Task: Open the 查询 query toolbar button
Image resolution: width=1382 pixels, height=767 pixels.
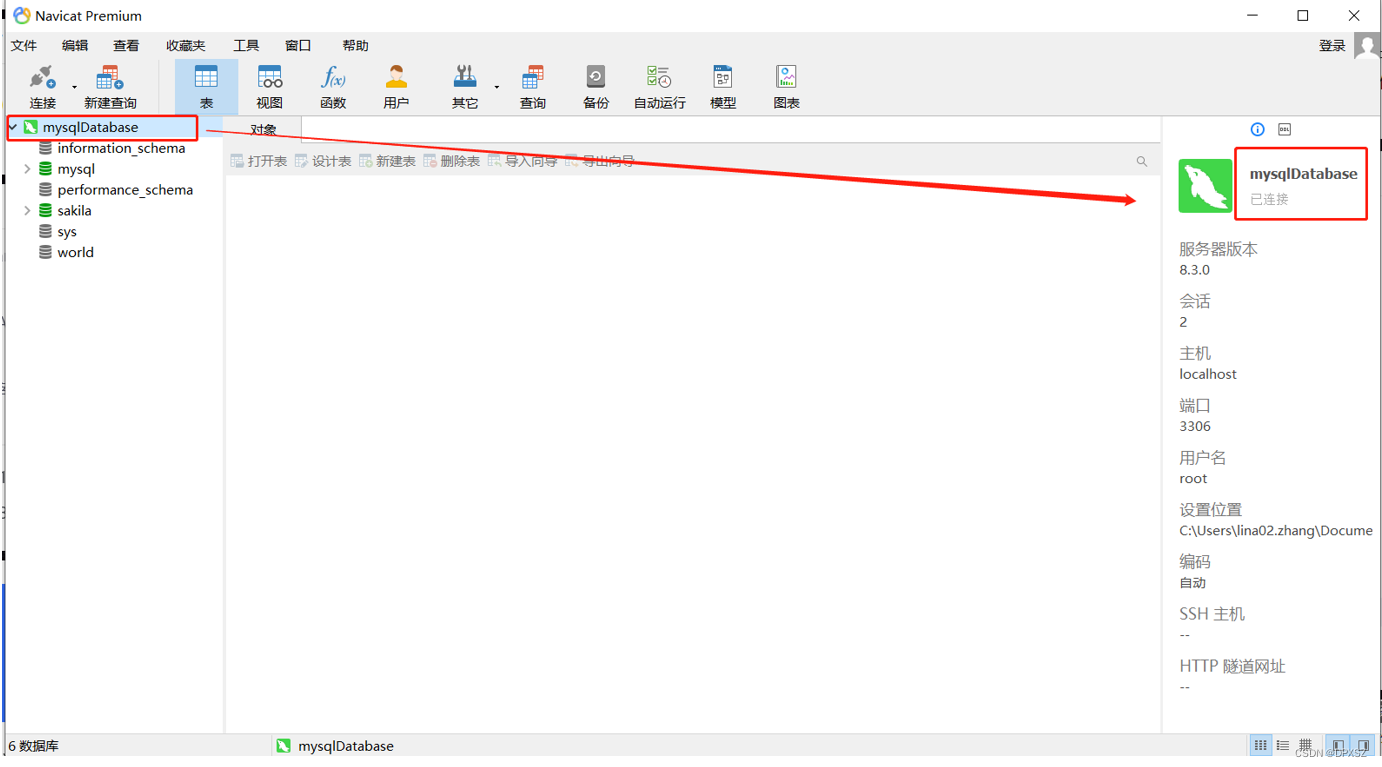Action: pyautogui.click(x=533, y=87)
